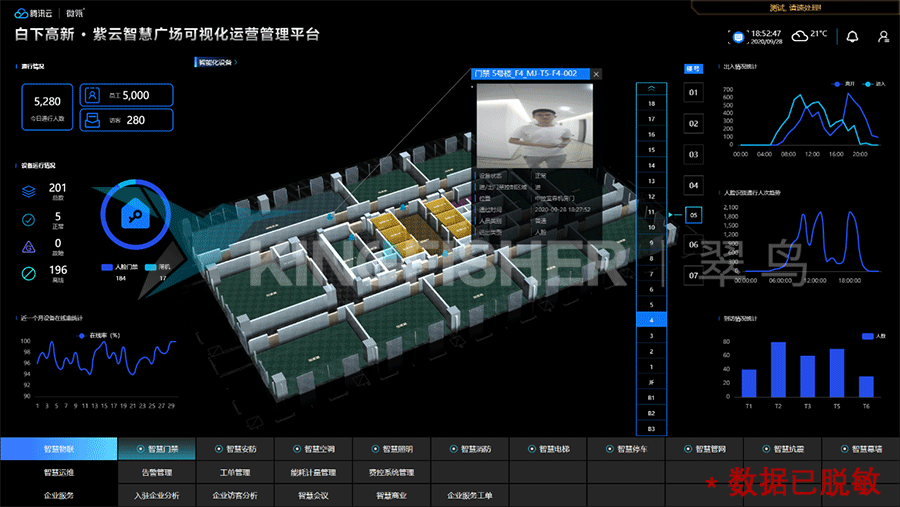Click the house key icon in donut chart
Image resolution: width=900 pixels, height=507 pixels.
pos(135,214)
